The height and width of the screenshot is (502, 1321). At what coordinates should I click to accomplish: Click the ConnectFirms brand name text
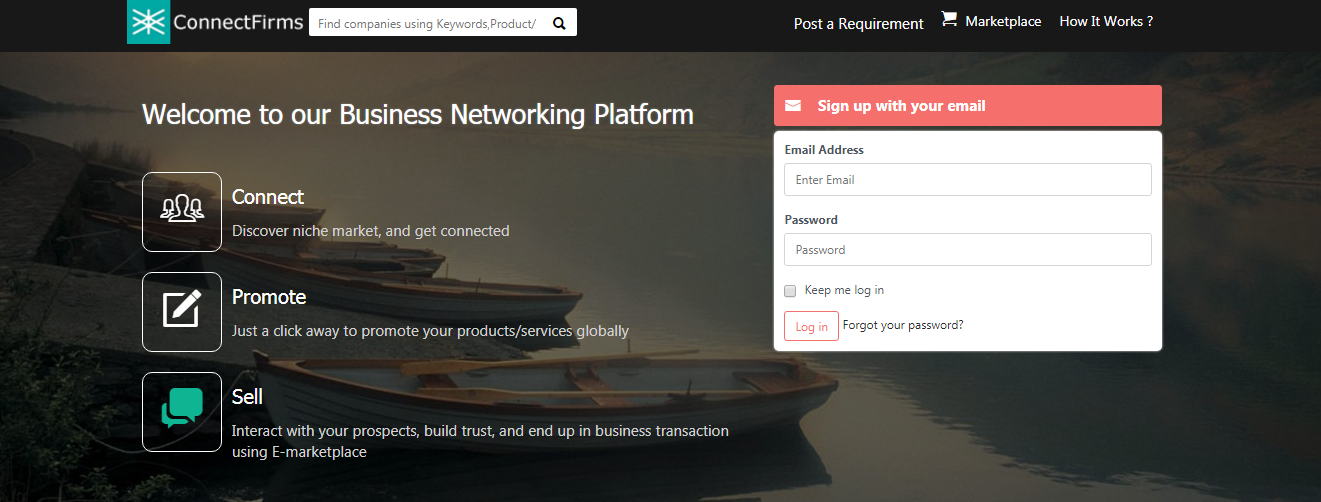238,22
